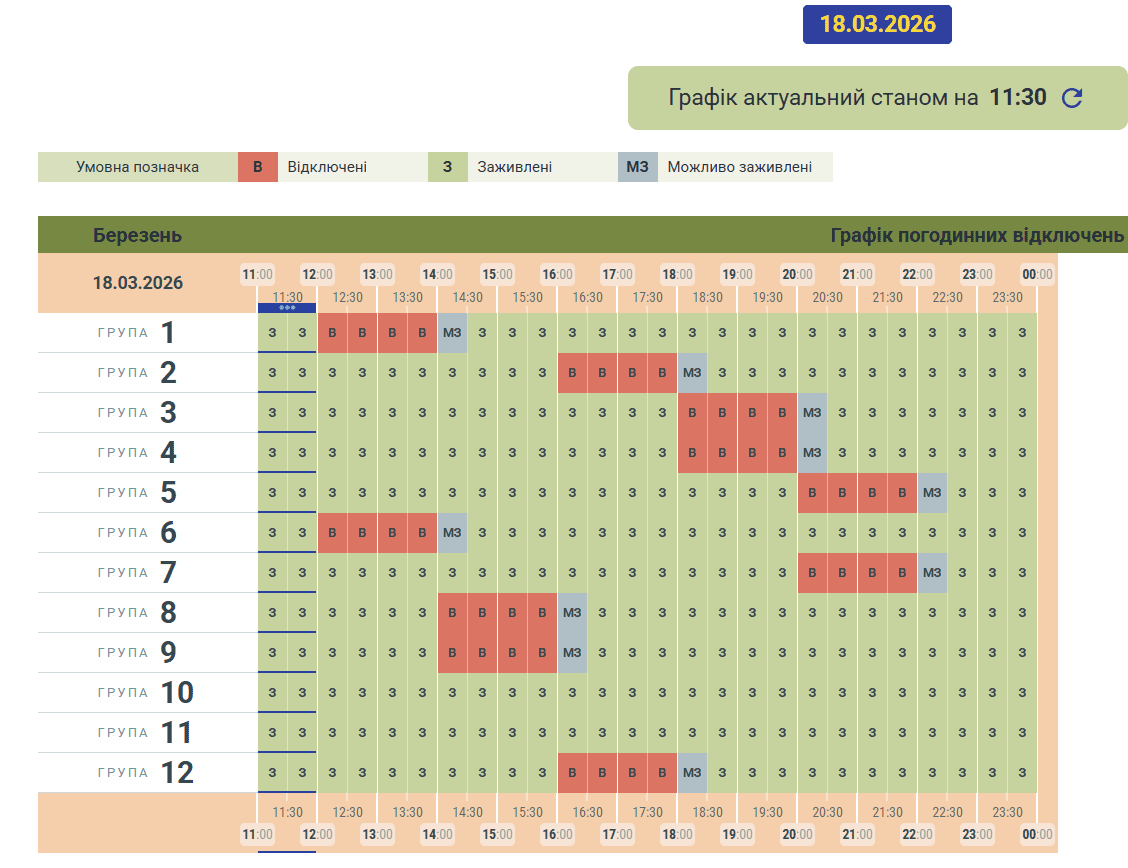
Task: Click the blue 18.03.2026 date button
Action: pyautogui.click(x=877, y=25)
